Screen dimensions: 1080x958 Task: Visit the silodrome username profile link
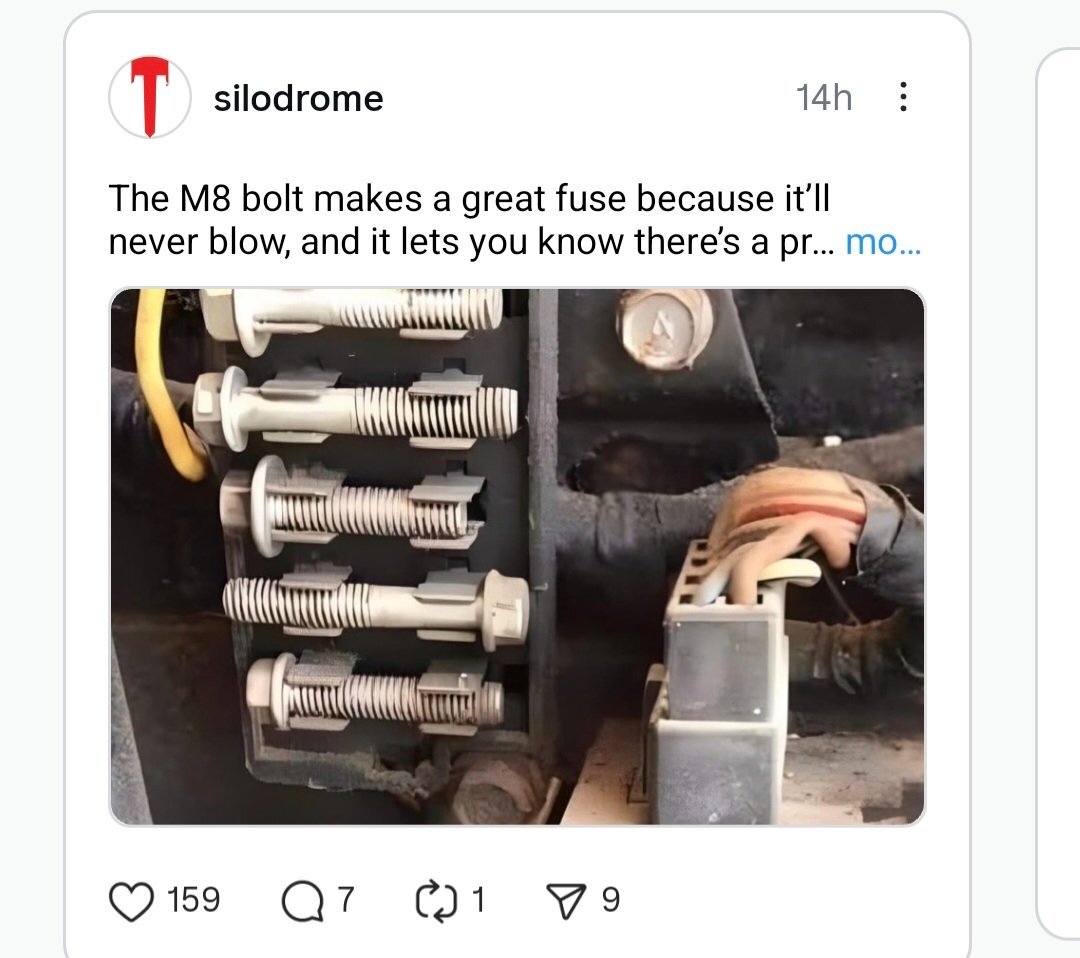(298, 98)
